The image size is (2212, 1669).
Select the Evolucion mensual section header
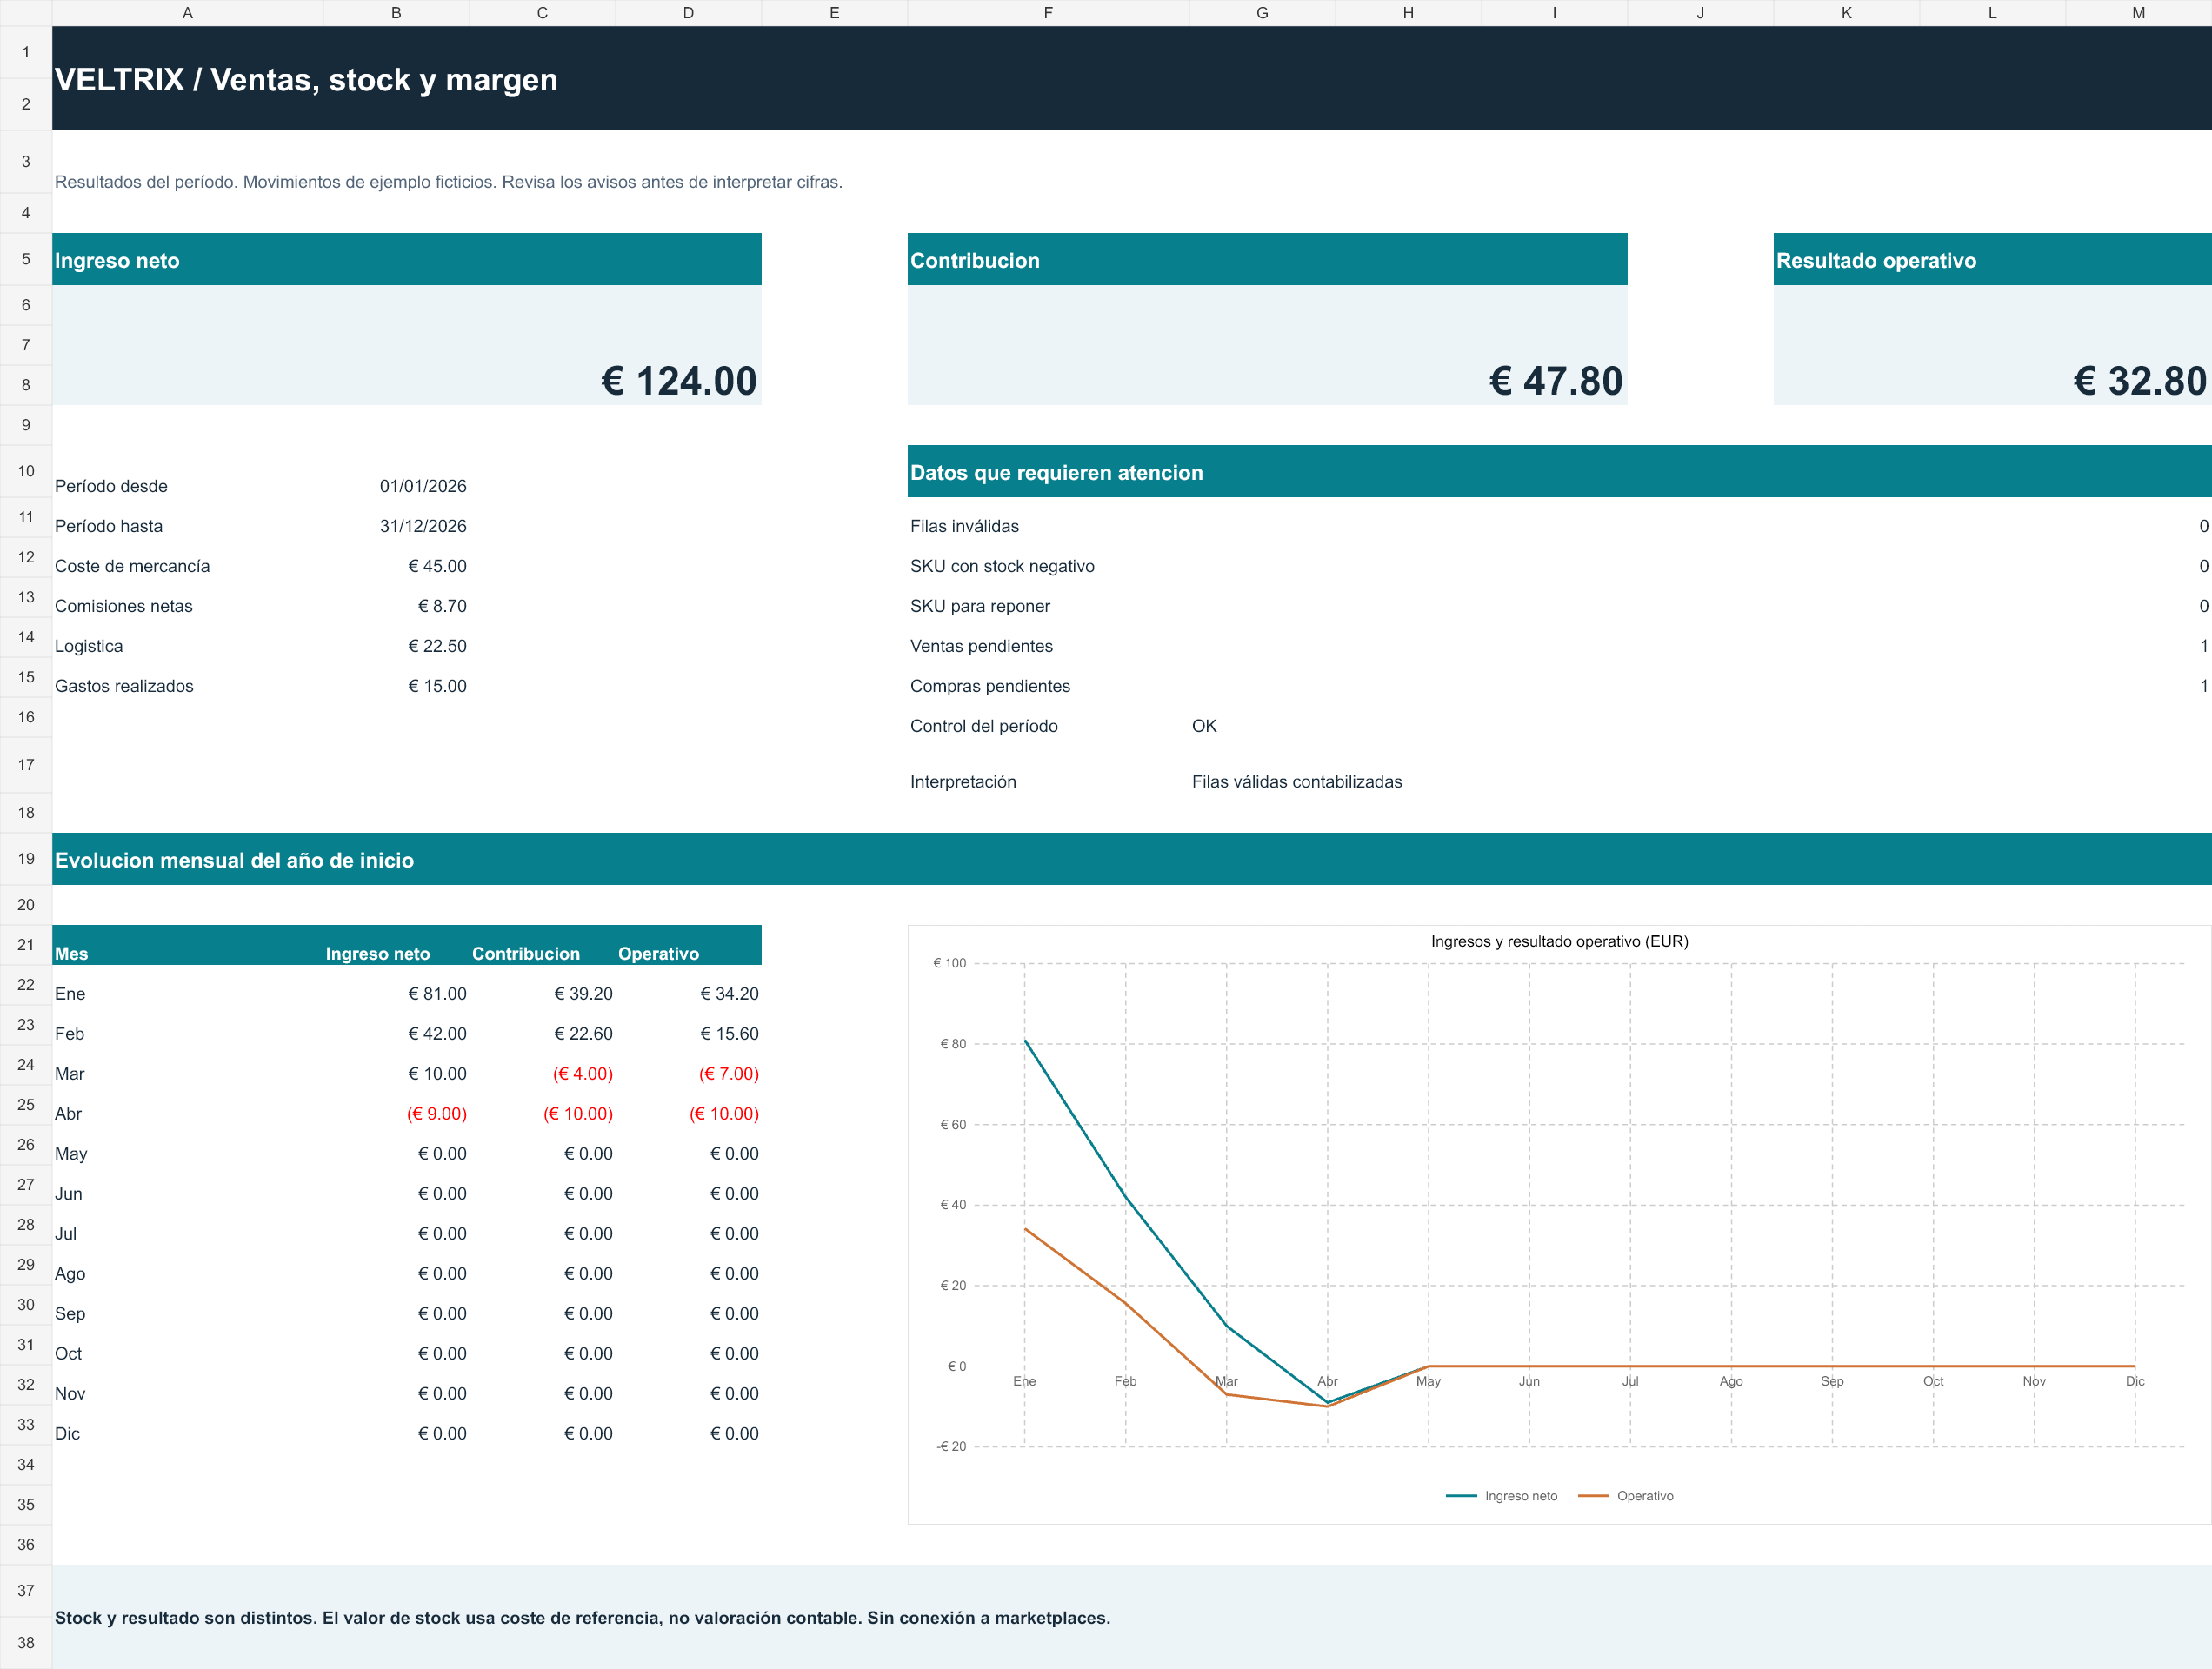click(1131, 859)
